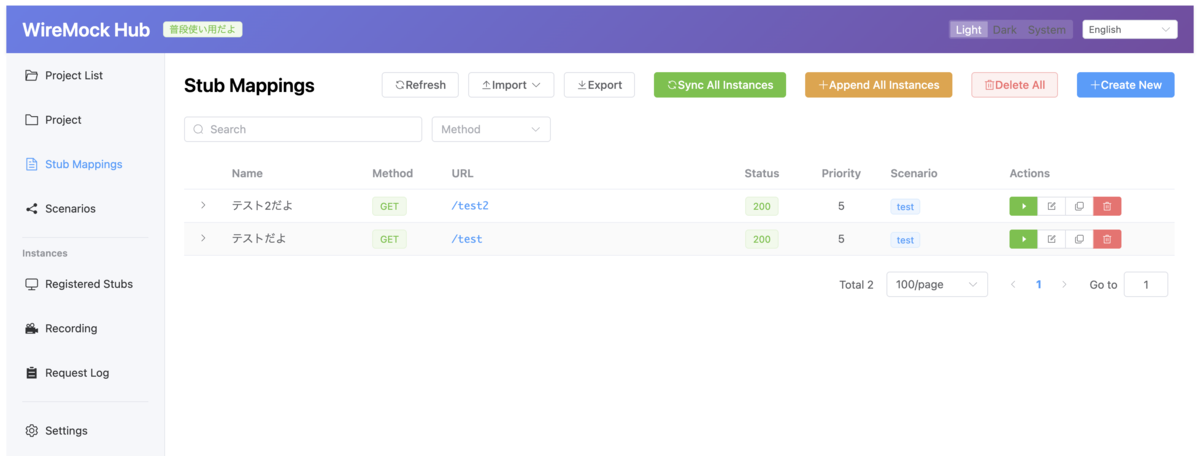Run the テスト2だよ stub with green play icon

1023,206
